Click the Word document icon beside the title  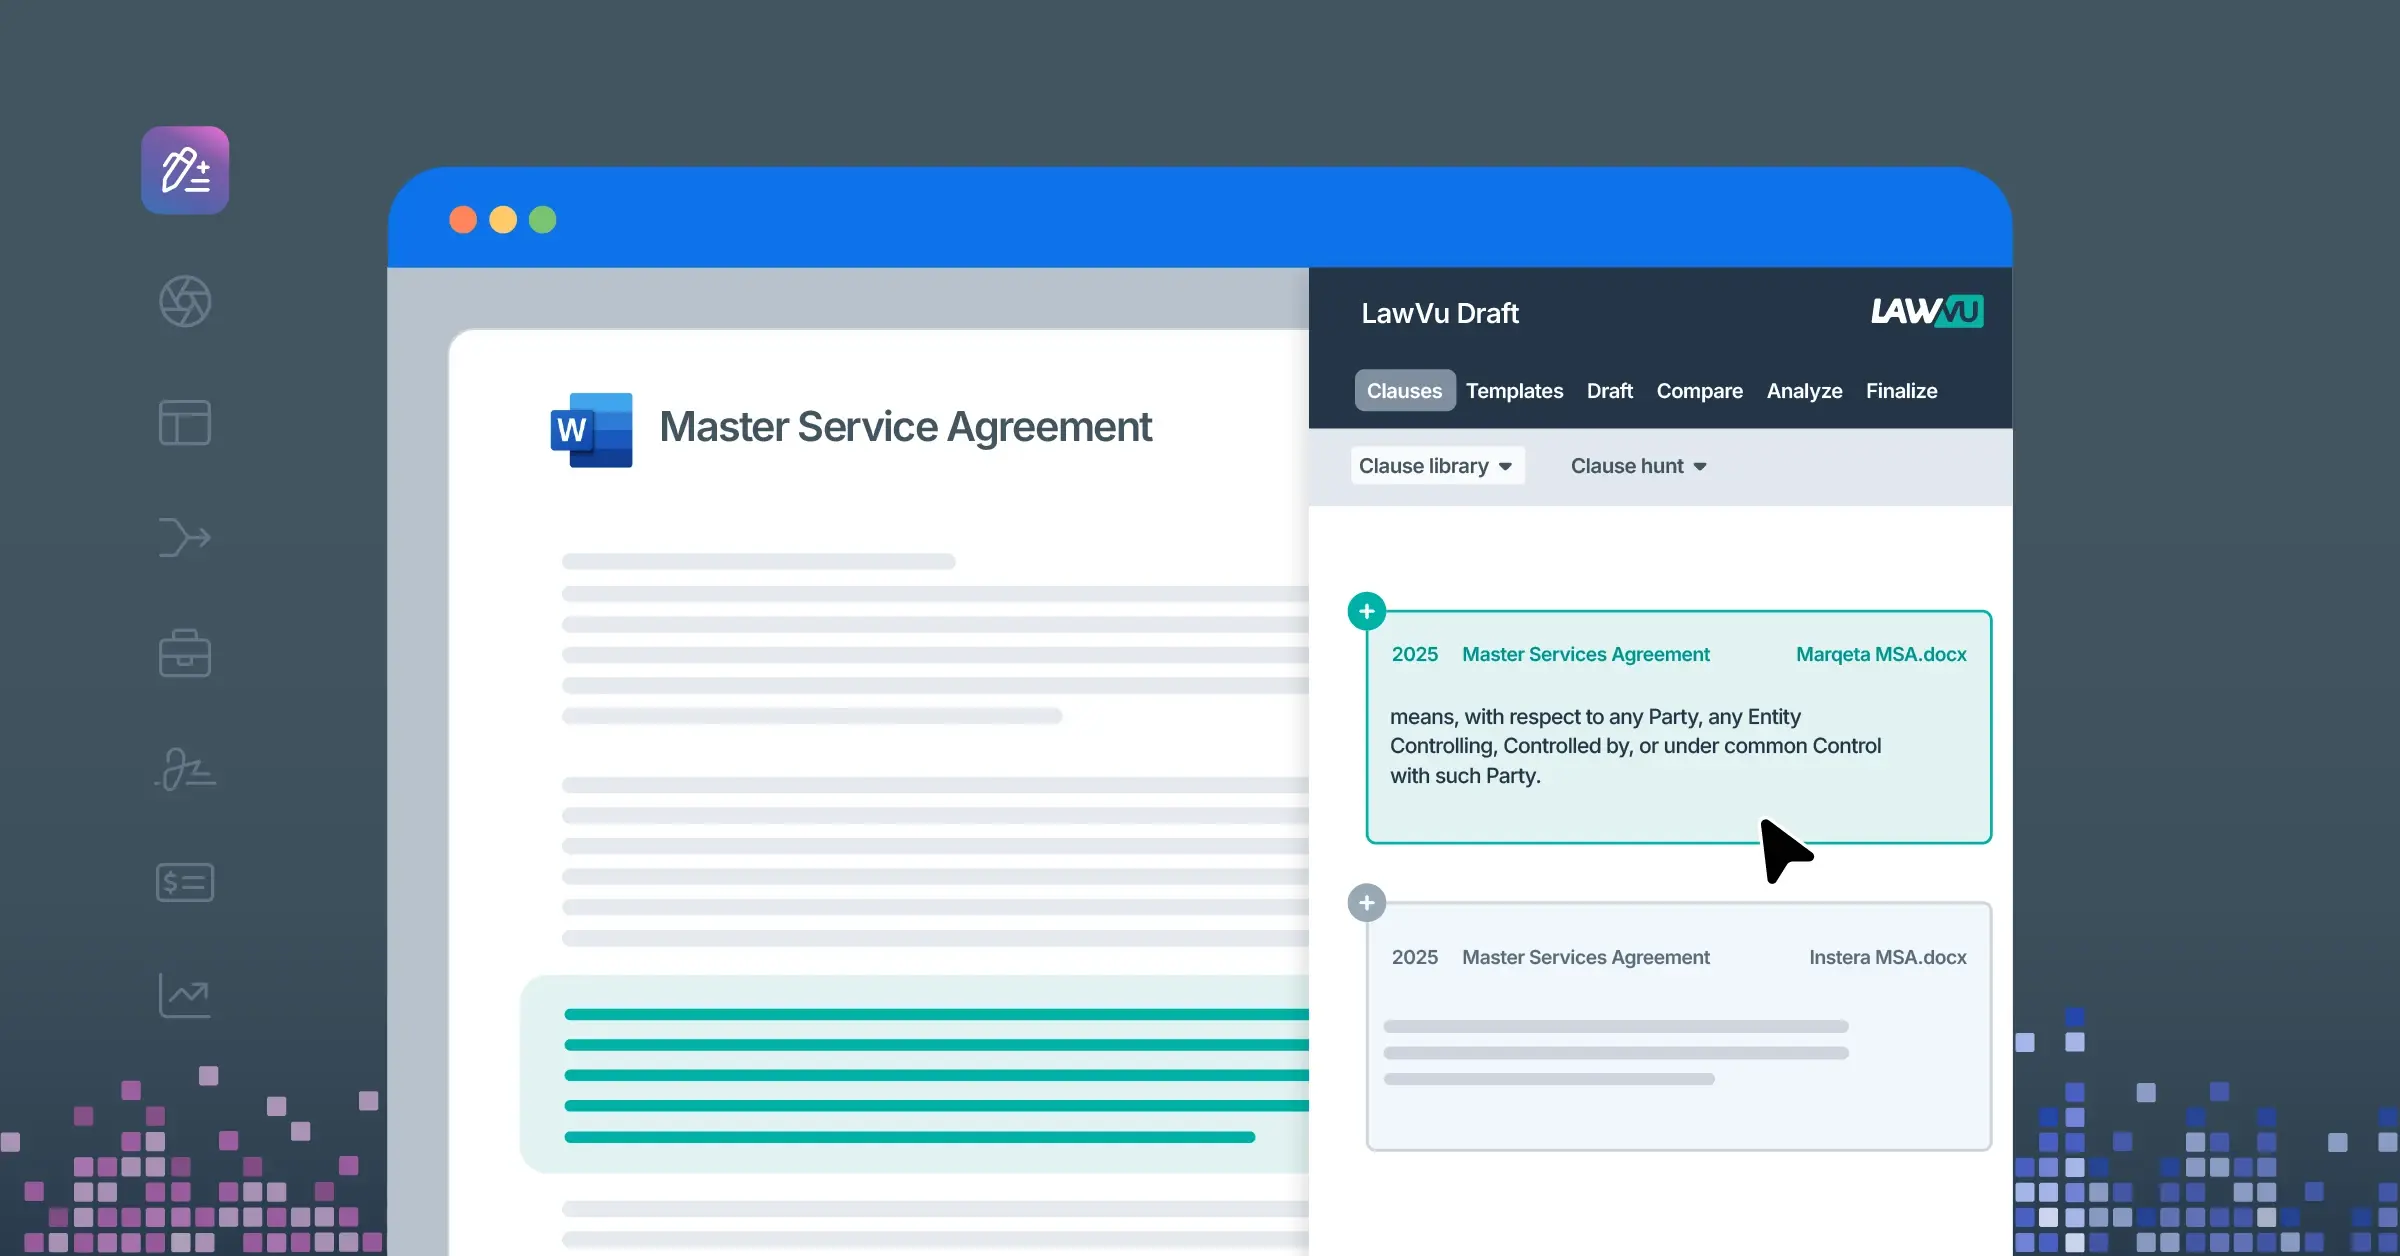coord(590,428)
